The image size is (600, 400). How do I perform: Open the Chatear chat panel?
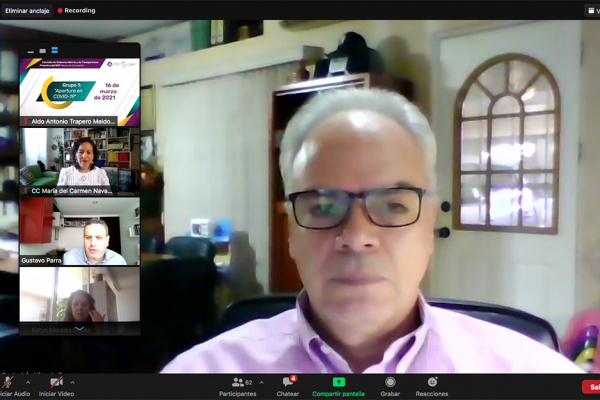pyautogui.click(x=288, y=387)
